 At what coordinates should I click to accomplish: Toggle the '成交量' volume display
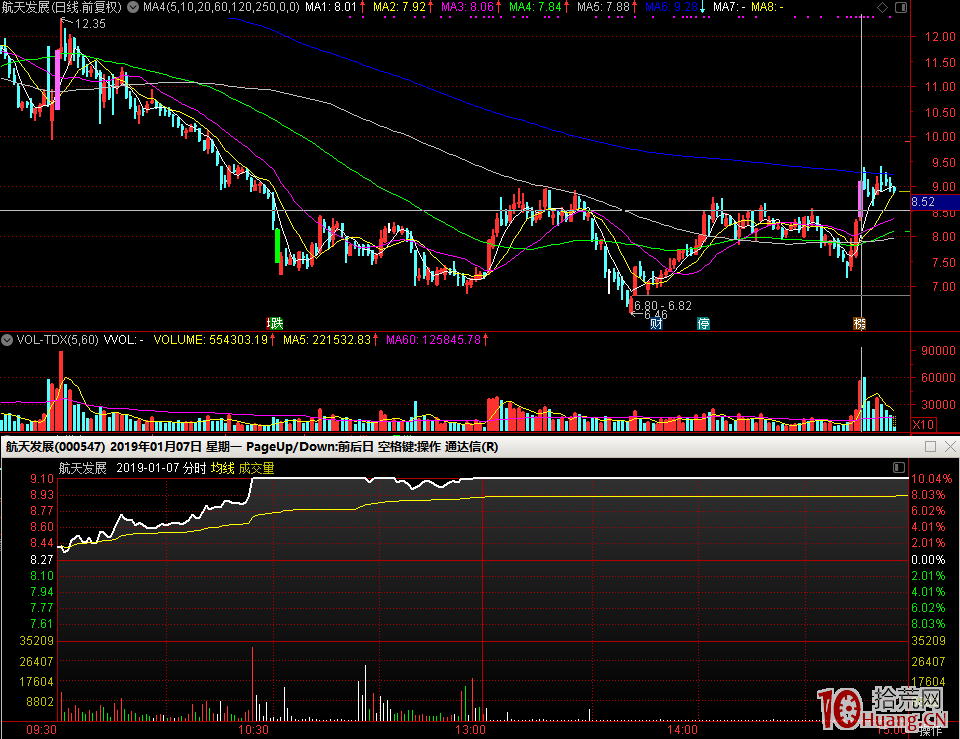[x=256, y=468]
